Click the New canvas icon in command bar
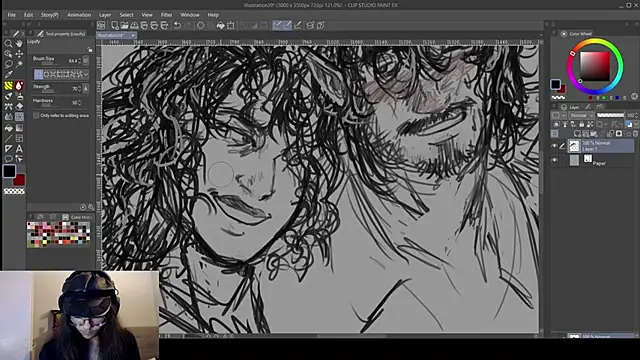Screen dimensions: 640x360 tap(115, 25)
